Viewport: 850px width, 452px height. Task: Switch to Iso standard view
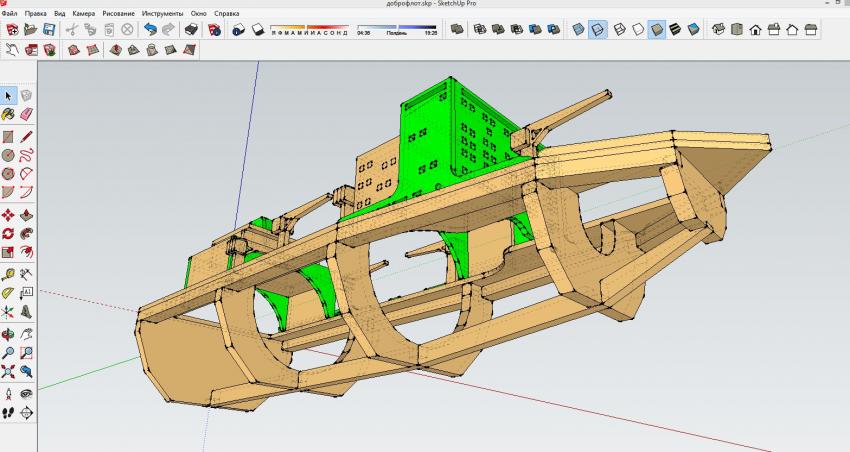coord(718,30)
